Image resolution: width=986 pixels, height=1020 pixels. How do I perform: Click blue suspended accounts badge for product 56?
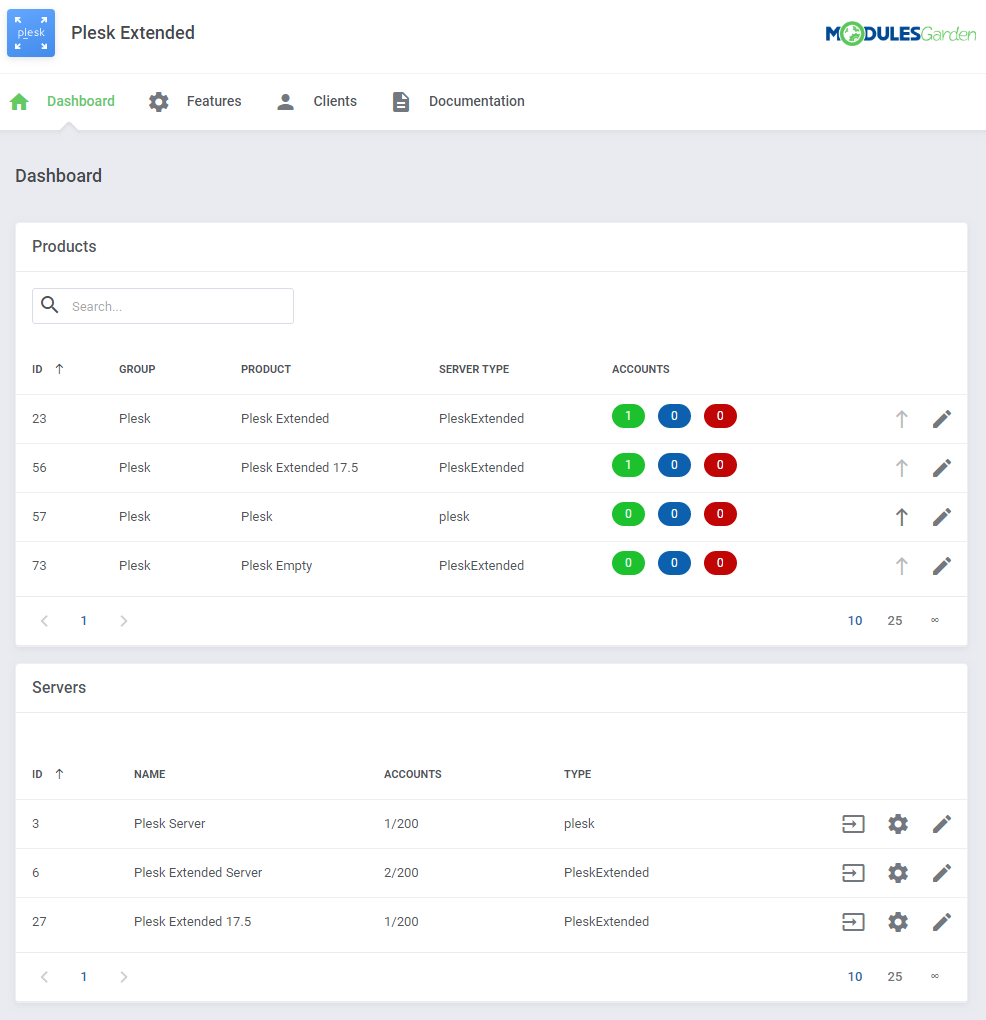point(674,465)
